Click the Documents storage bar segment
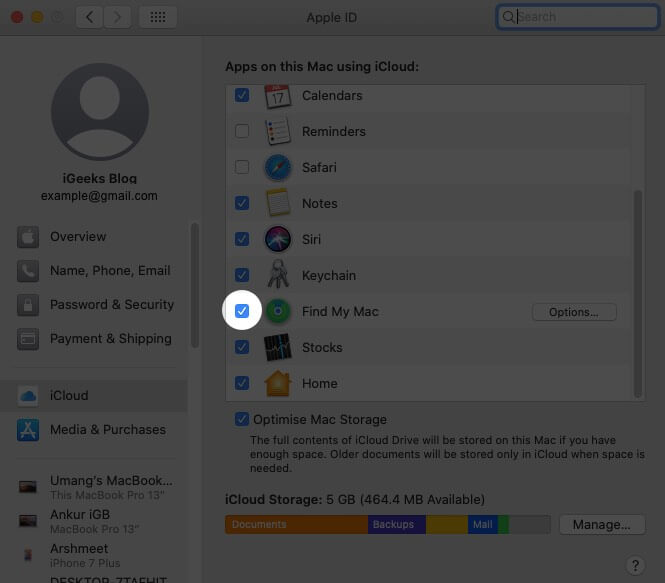The image size is (665, 583). 296,524
